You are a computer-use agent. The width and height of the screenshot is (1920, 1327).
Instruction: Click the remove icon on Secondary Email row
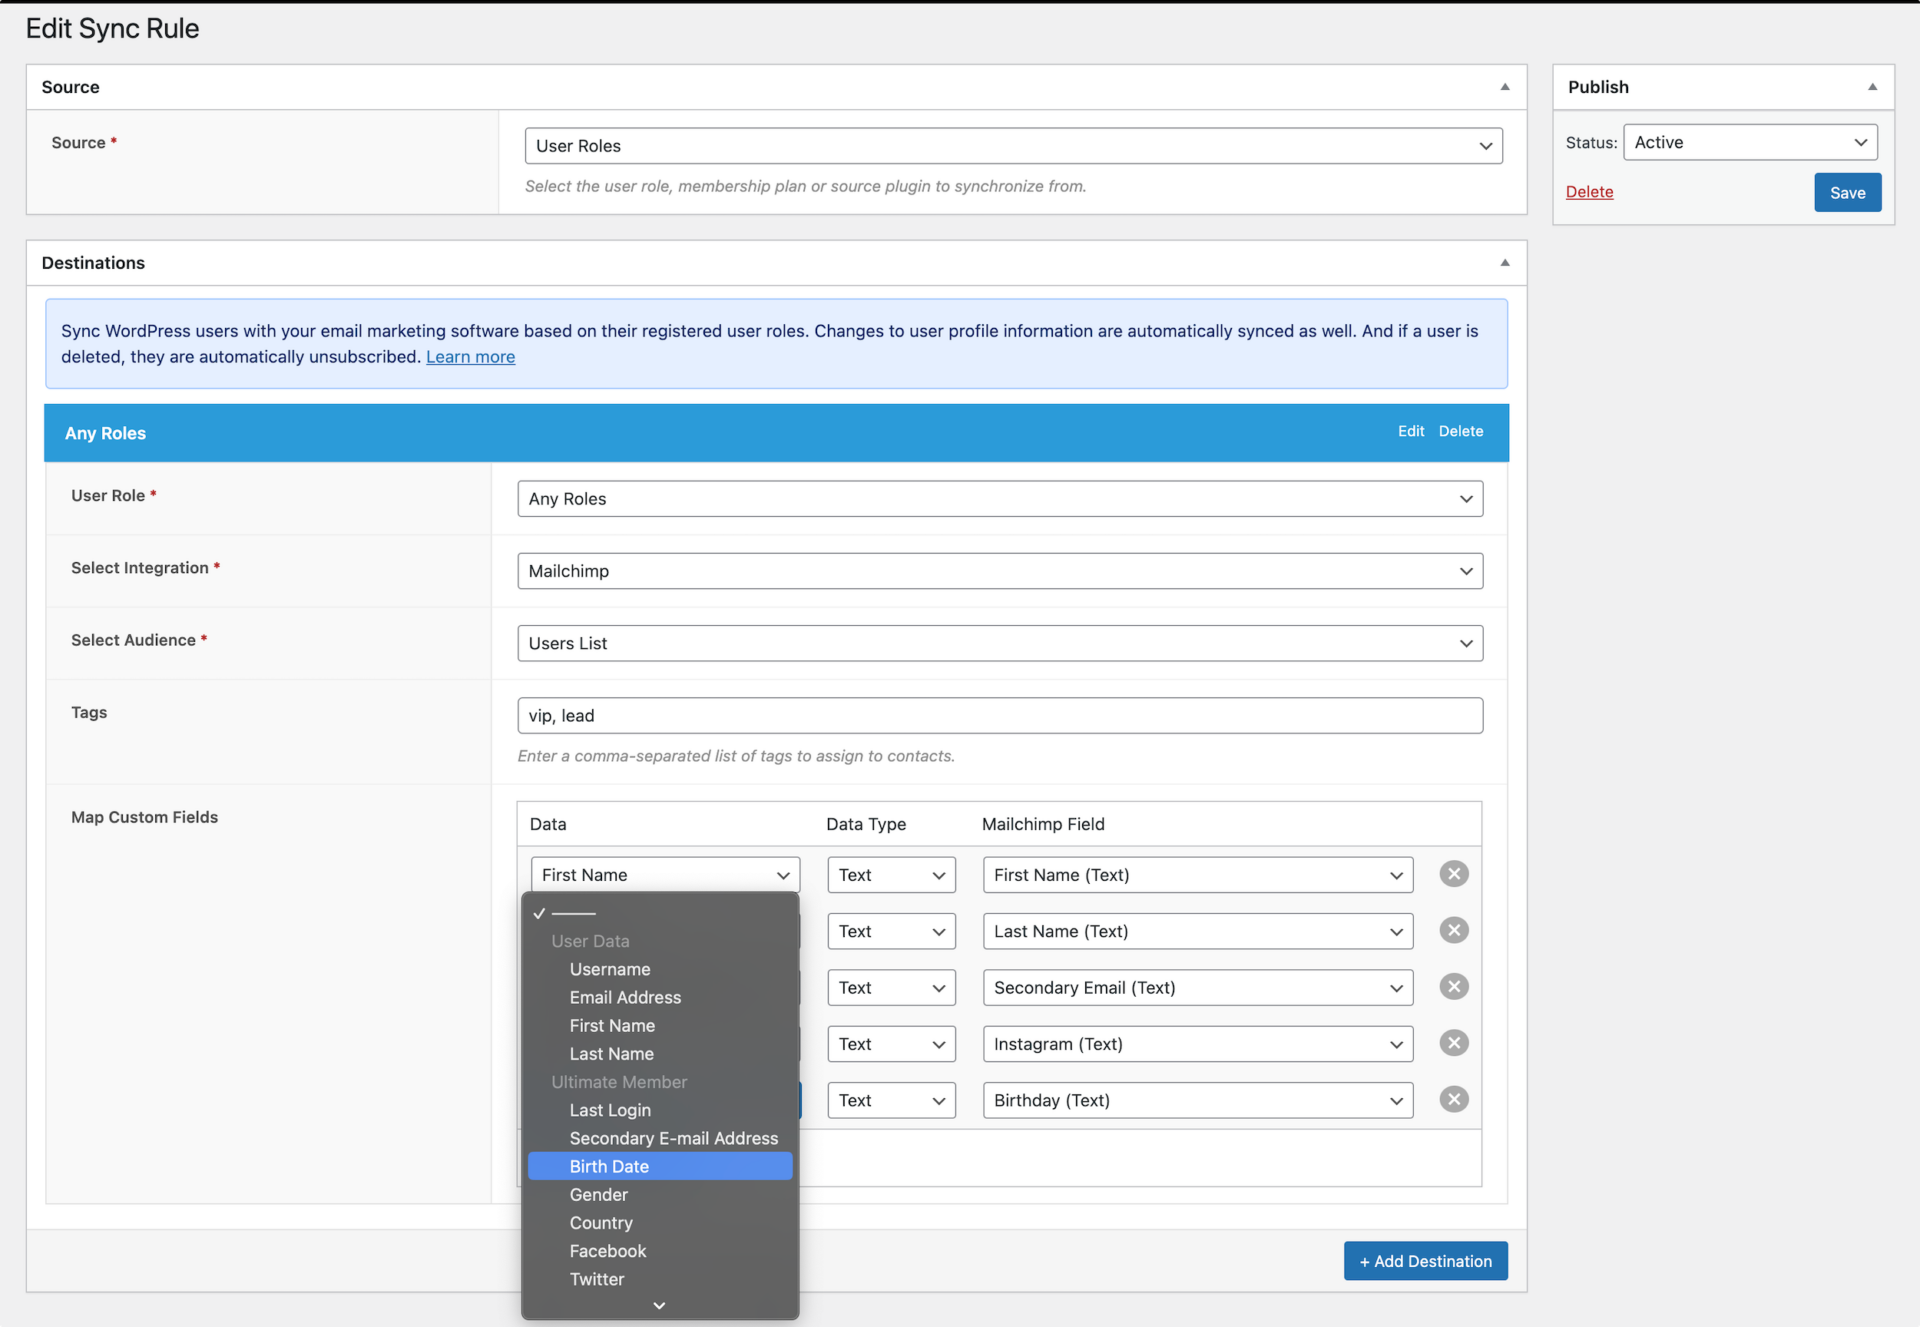click(1453, 986)
